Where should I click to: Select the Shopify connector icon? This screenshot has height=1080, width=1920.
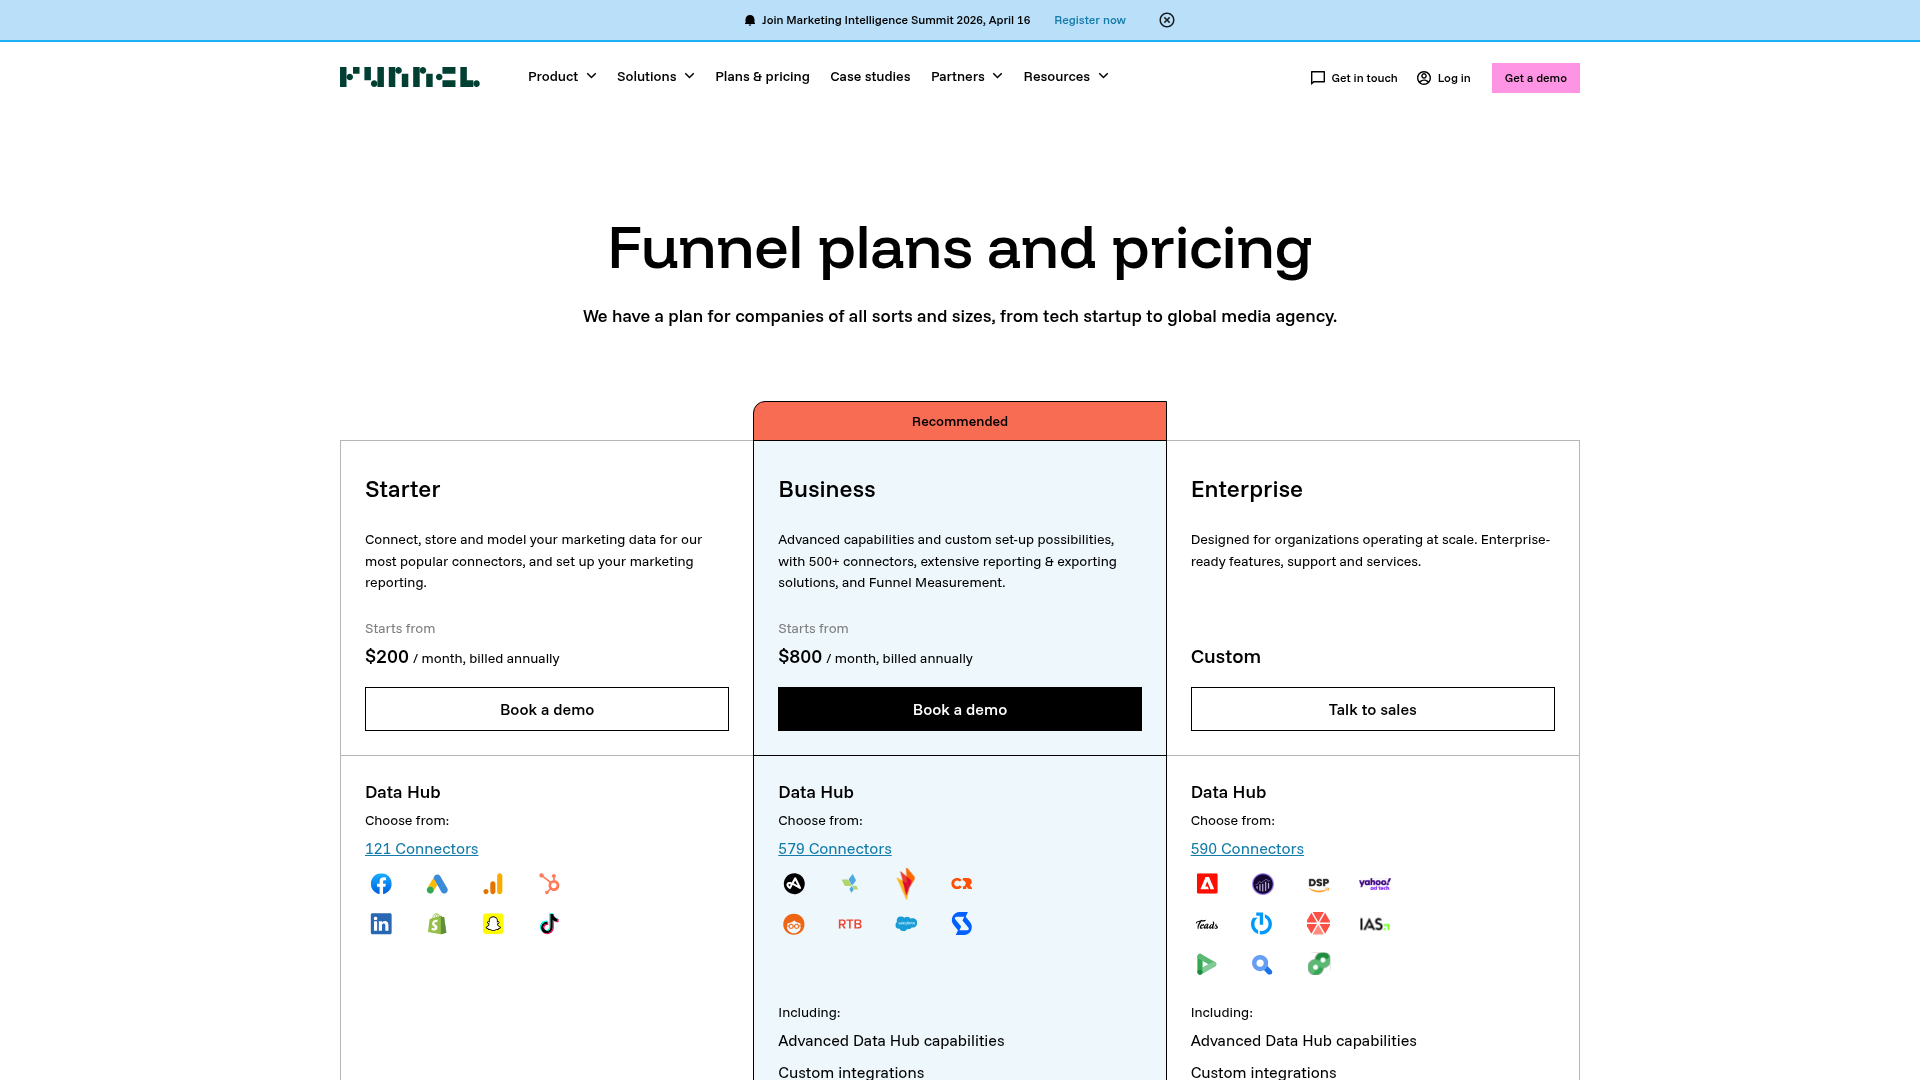coord(437,924)
